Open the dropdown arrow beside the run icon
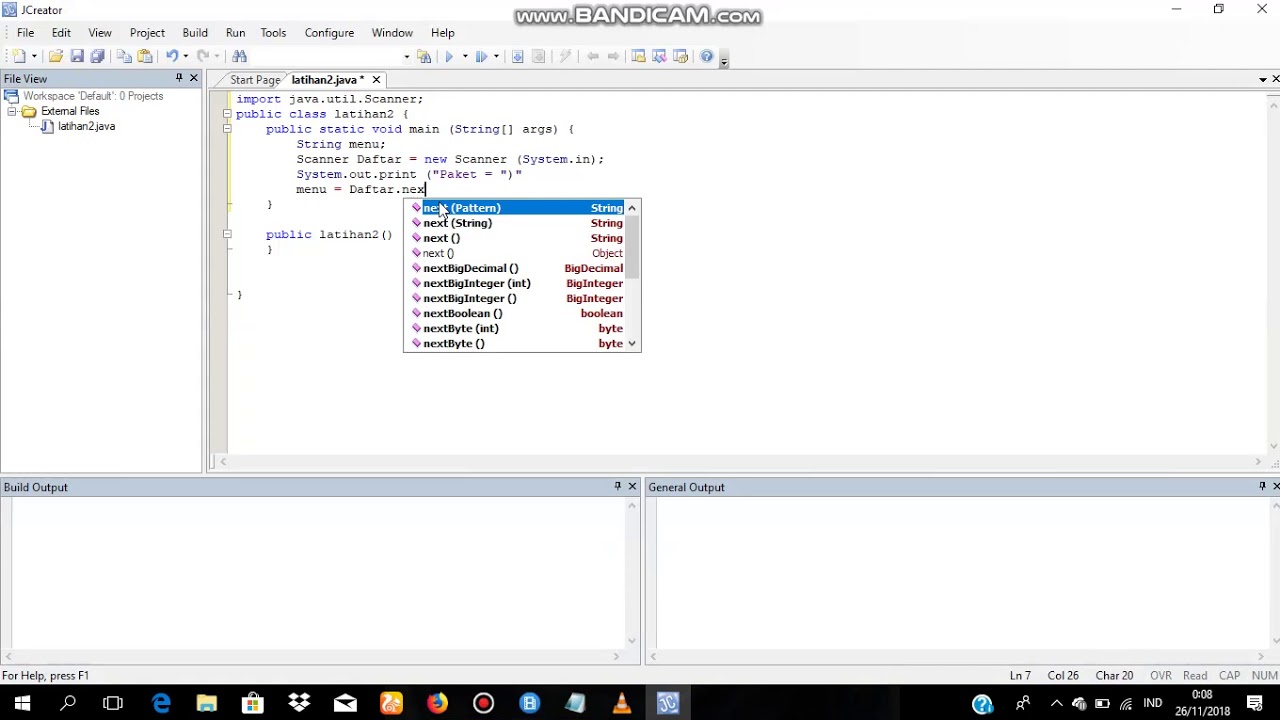Screen dimensions: 1280x720 point(465,57)
